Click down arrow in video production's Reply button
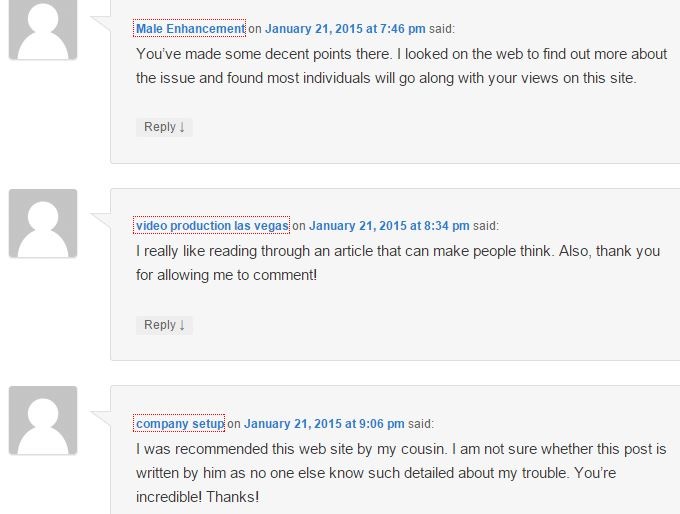Image resolution: width=680 pixels, height=514 pixels. [182, 325]
